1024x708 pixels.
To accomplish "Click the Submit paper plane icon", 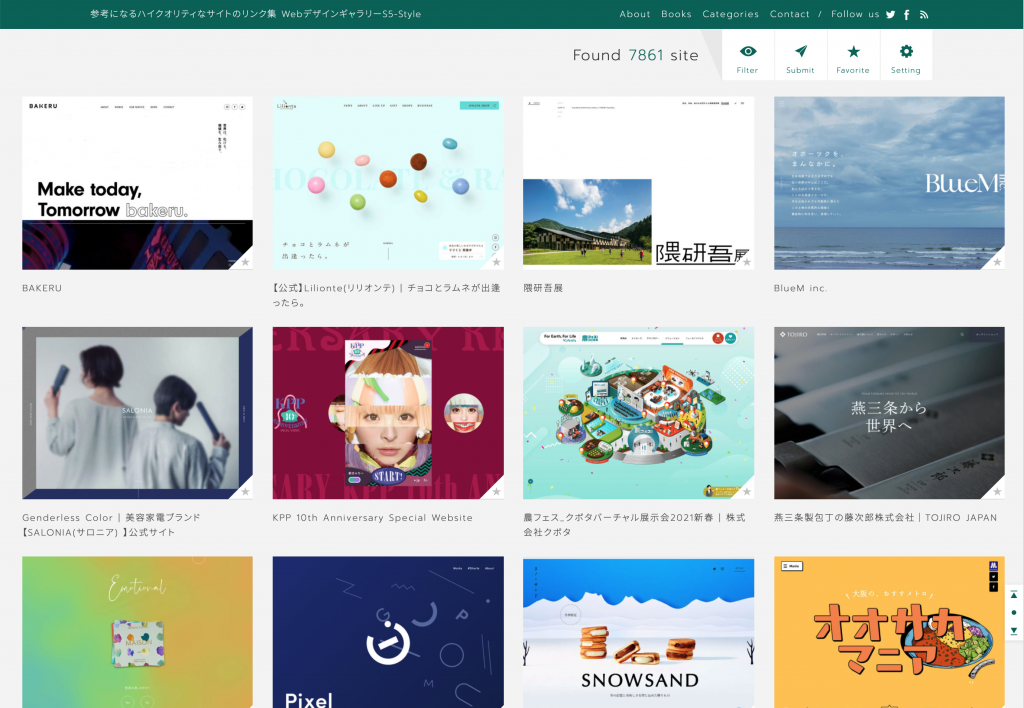I will [x=800, y=56].
